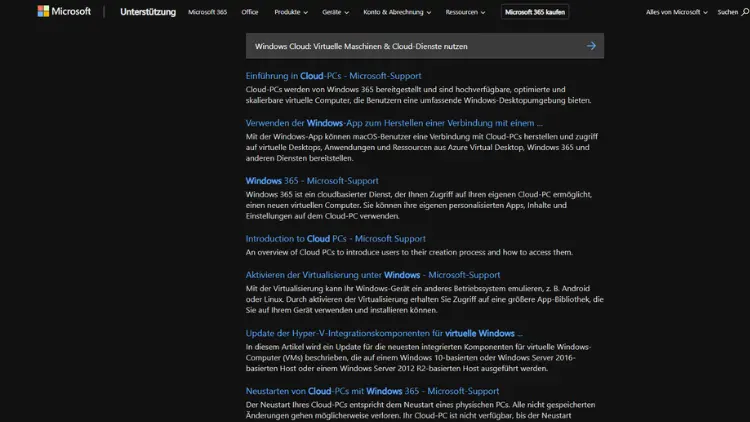Screen dimensions: 750x422
Task: Click the Microsoft 365 kaufen button
Action: pos(535,12)
